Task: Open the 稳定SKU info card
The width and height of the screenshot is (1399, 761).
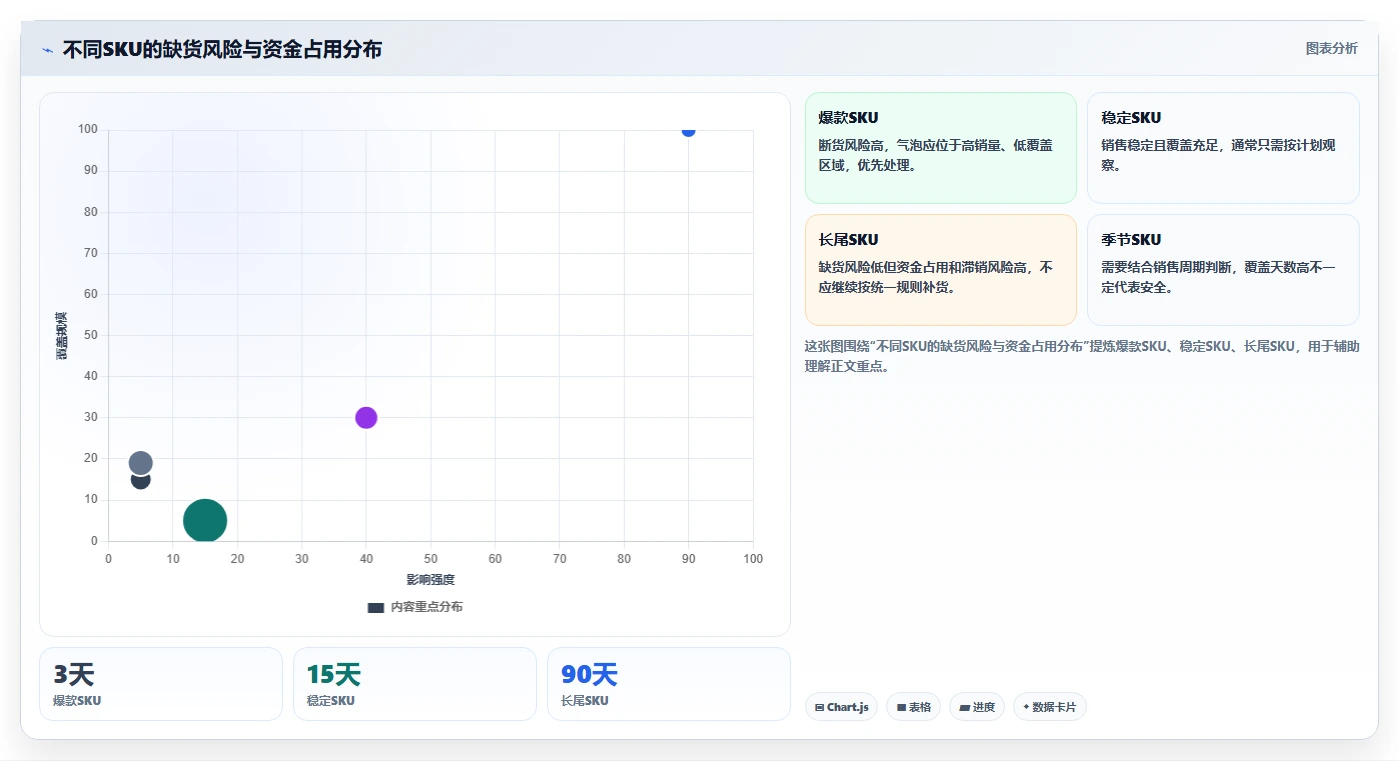Action: pos(1223,148)
